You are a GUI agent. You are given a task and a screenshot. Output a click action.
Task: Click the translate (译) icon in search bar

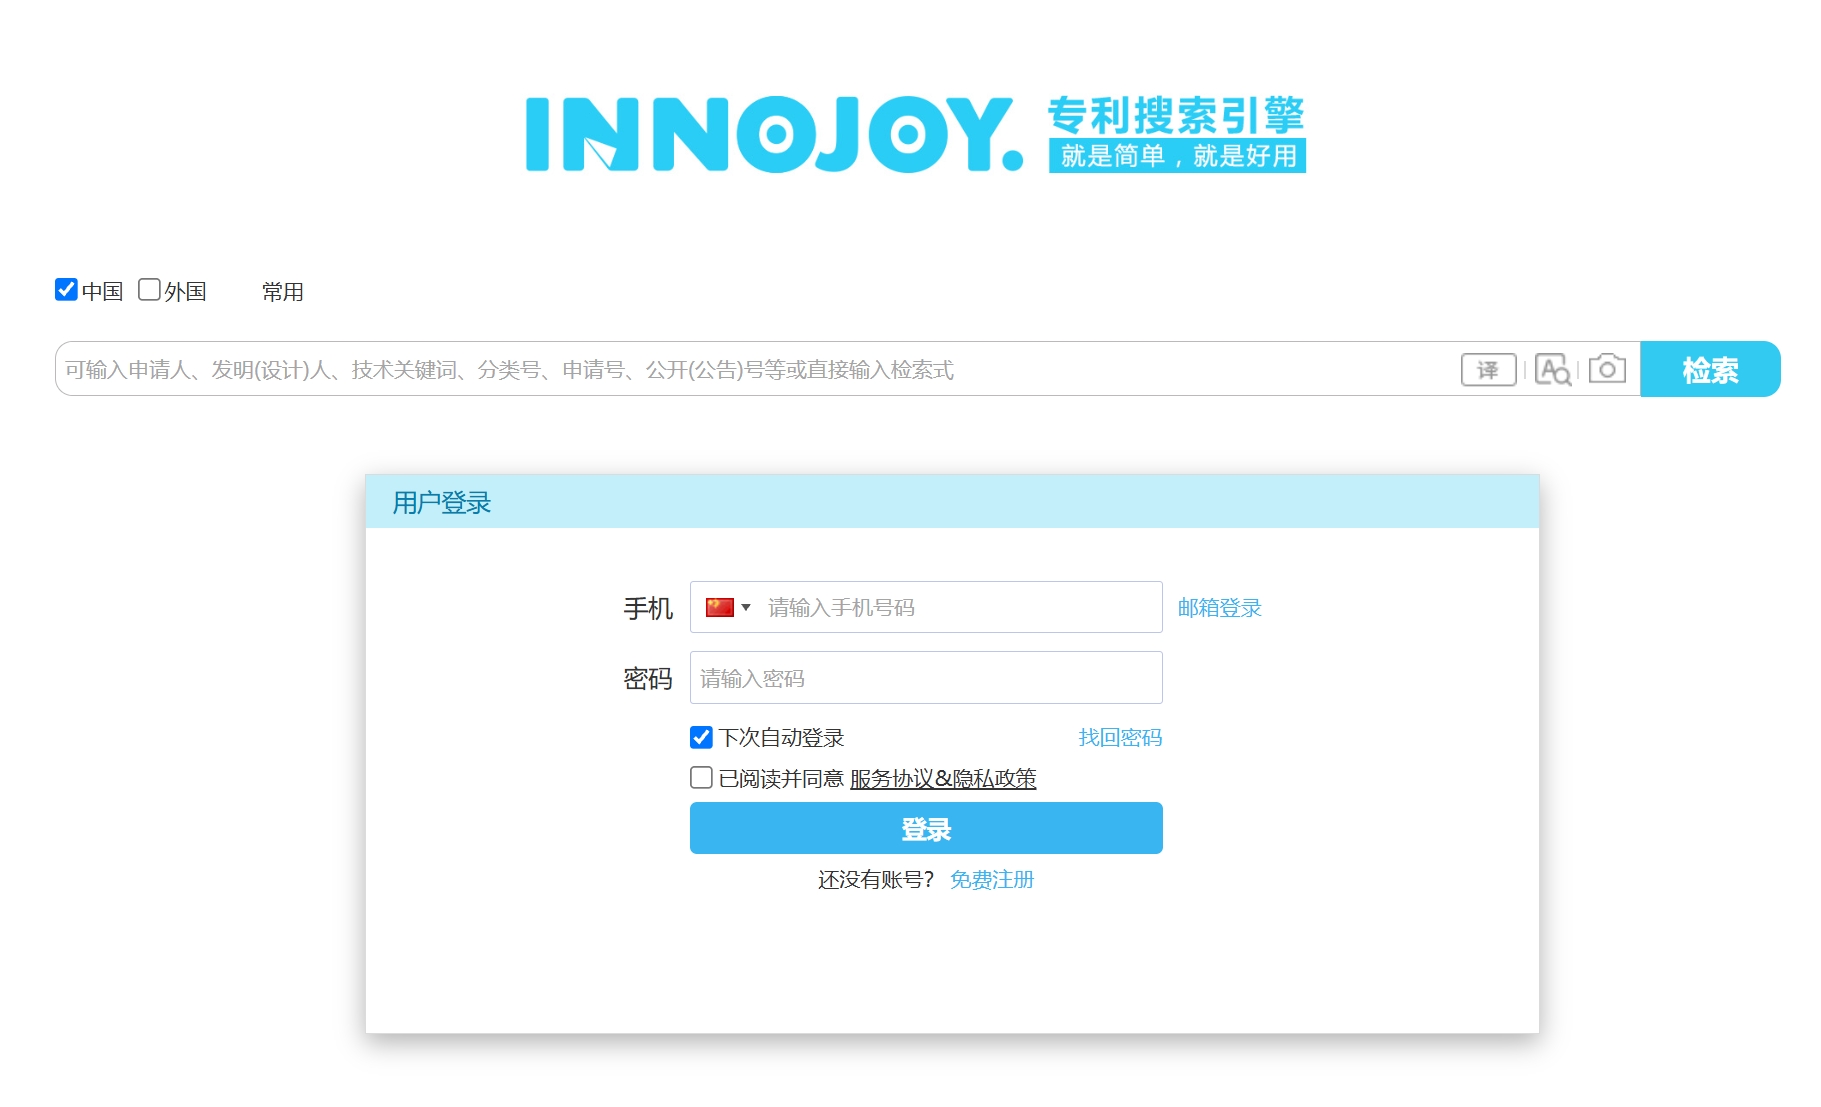click(1489, 369)
